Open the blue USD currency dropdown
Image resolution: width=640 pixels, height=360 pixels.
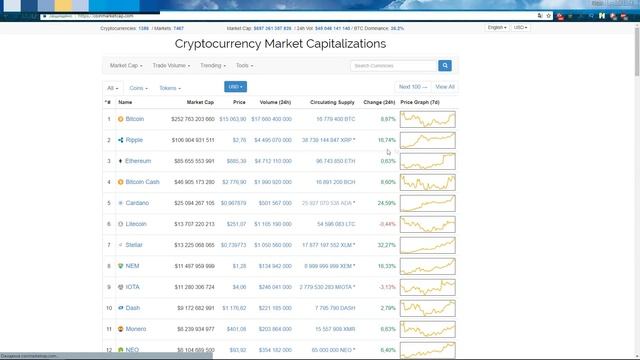click(236, 87)
